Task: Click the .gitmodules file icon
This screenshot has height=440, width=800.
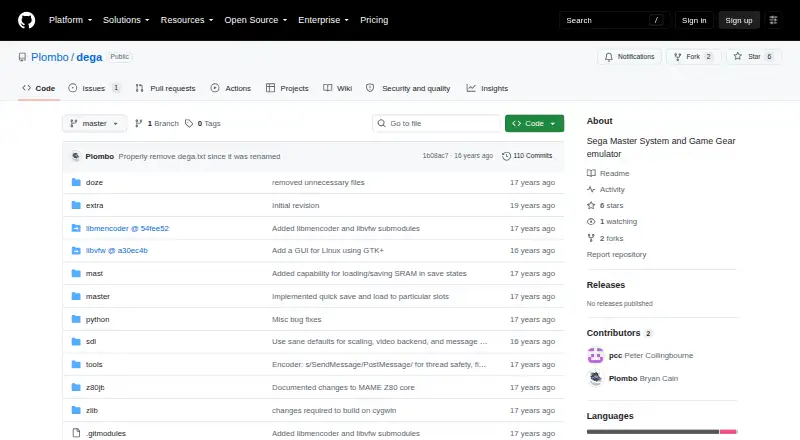Action: [76, 433]
